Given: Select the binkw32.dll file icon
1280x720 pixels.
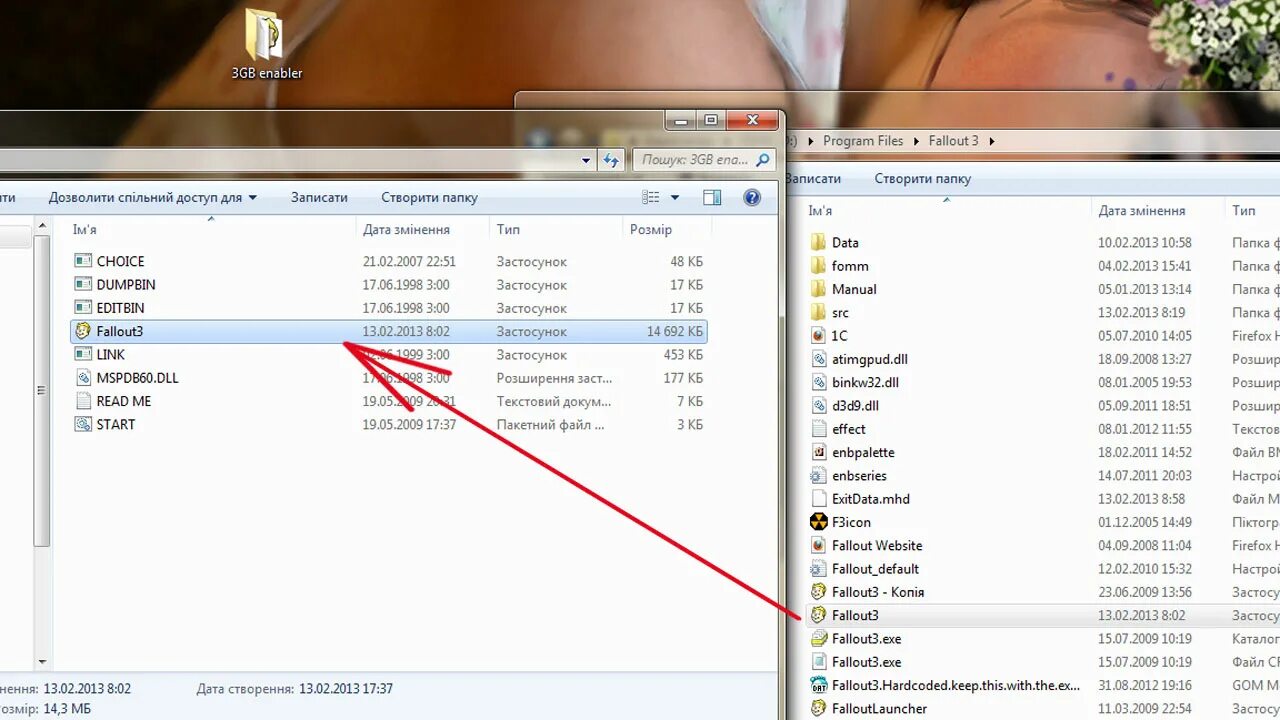Looking at the screenshot, I should 818,382.
